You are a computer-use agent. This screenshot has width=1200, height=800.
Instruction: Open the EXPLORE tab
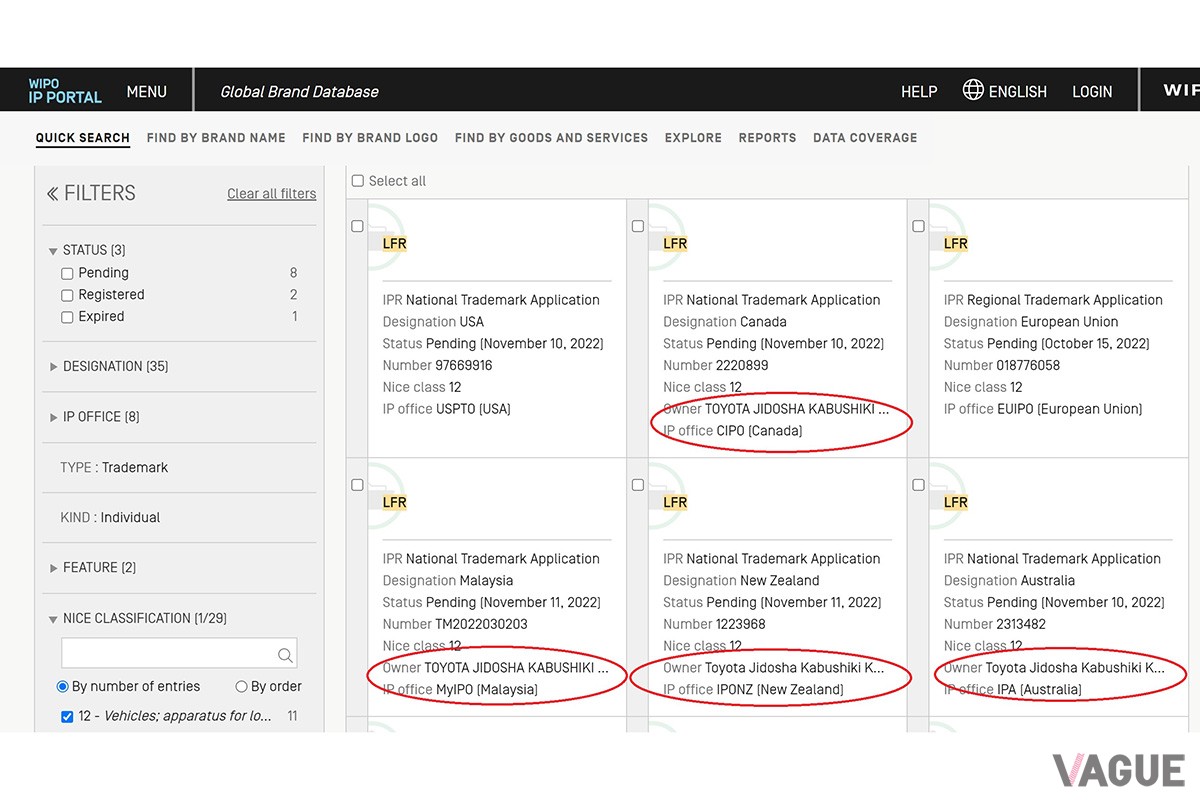(693, 138)
